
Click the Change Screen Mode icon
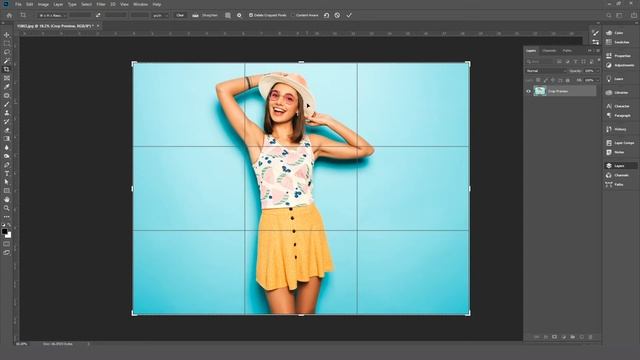pos(7,253)
